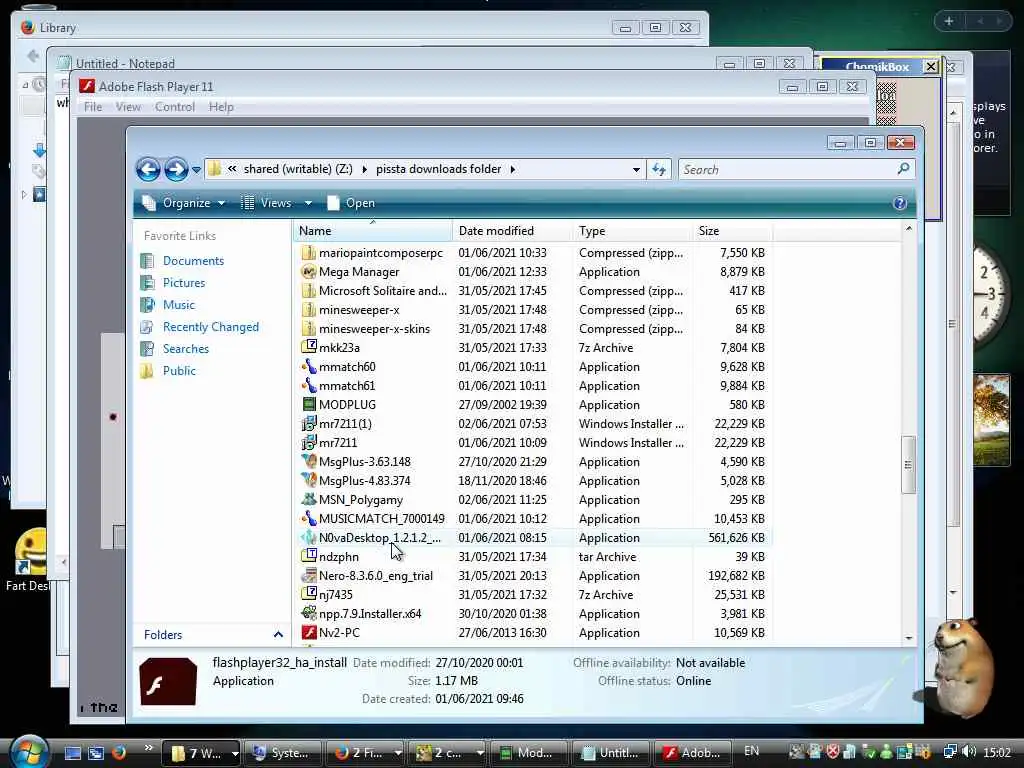Viewport: 1024px width, 768px height.
Task: Click the search magnifier icon
Action: pyautogui.click(x=904, y=169)
